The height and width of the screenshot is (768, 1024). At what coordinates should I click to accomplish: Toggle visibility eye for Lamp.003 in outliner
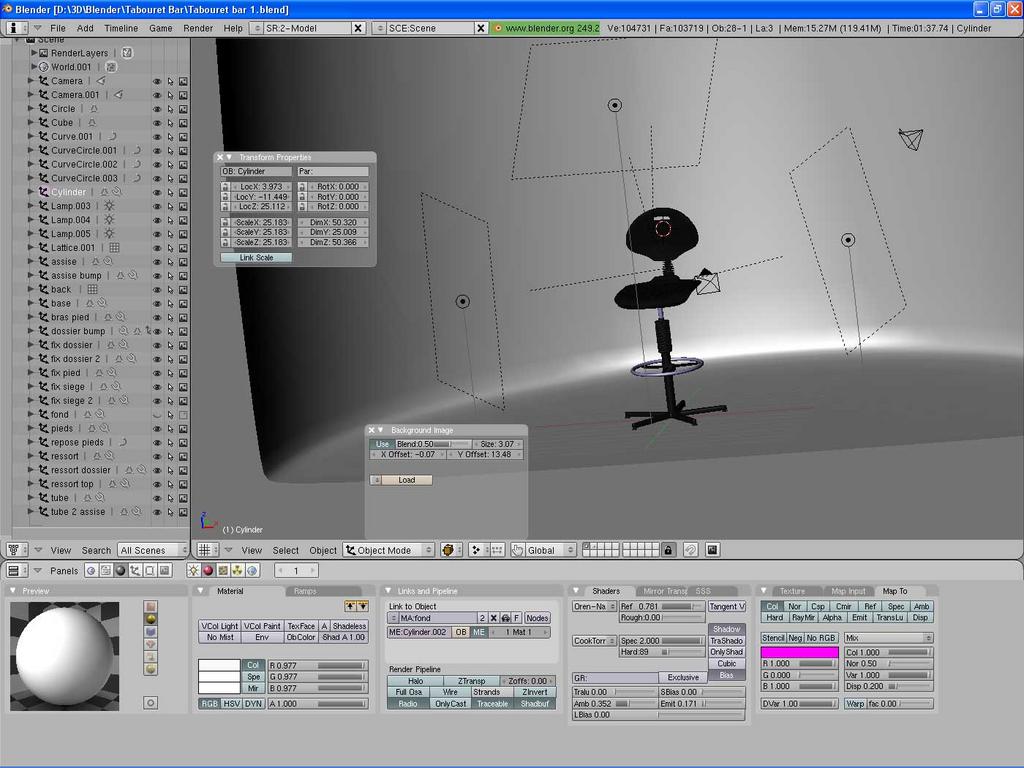click(x=157, y=206)
